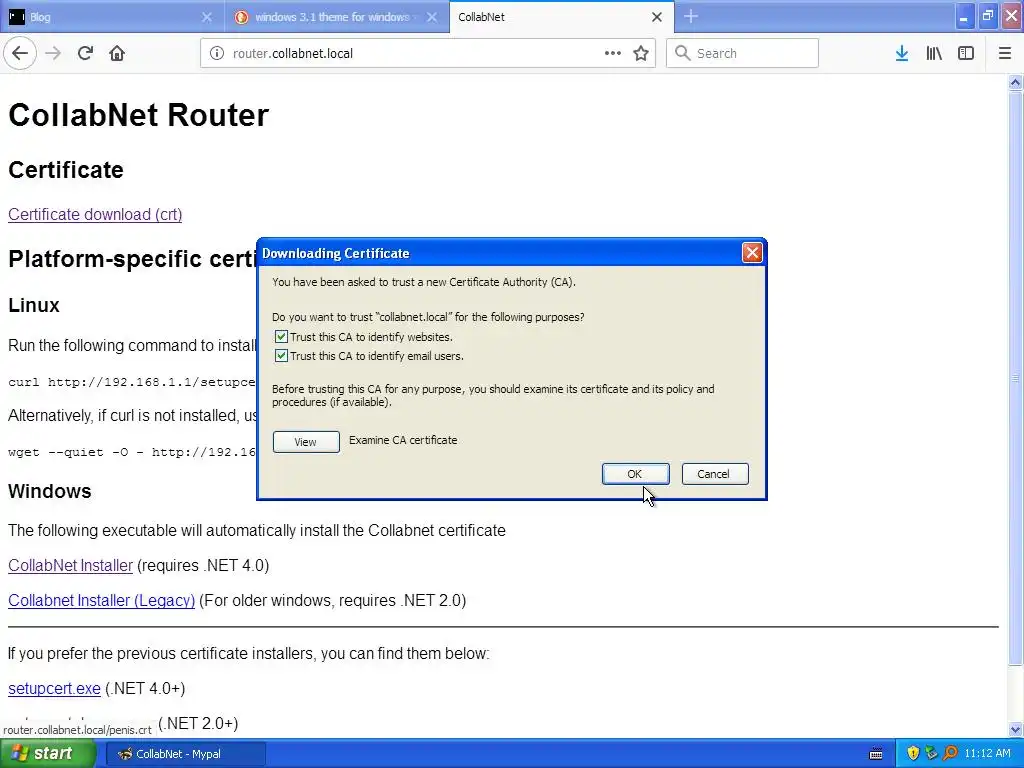Open the page actions three-dot menu
The height and width of the screenshot is (768, 1024).
[613, 53]
